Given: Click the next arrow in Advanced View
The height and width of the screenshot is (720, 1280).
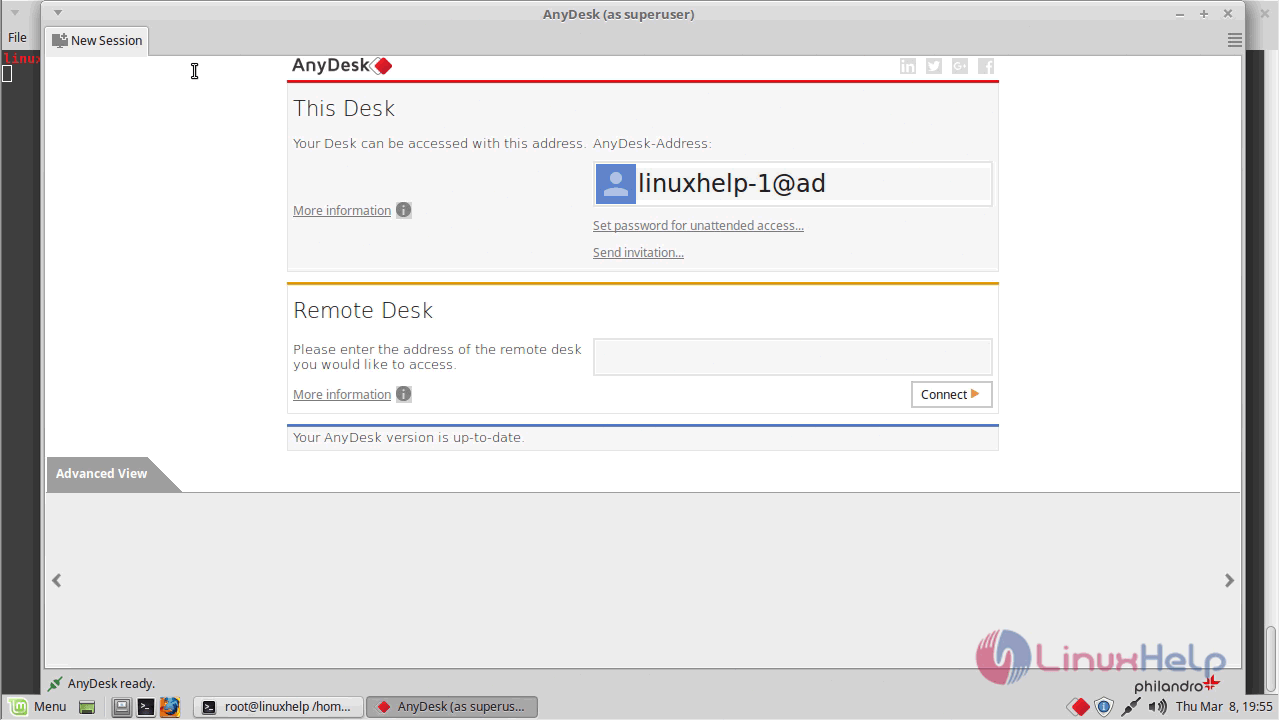Looking at the screenshot, I should 1229,580.
